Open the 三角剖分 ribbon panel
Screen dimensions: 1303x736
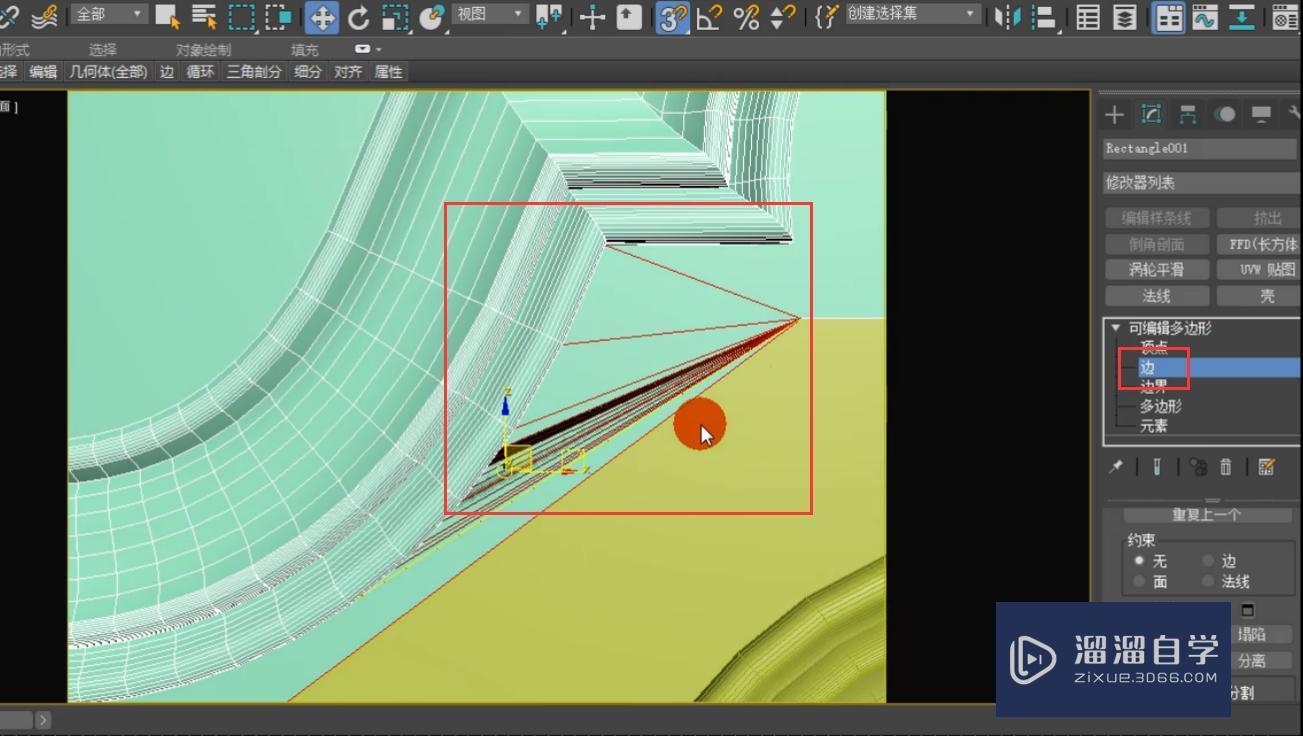click(254, 72)
